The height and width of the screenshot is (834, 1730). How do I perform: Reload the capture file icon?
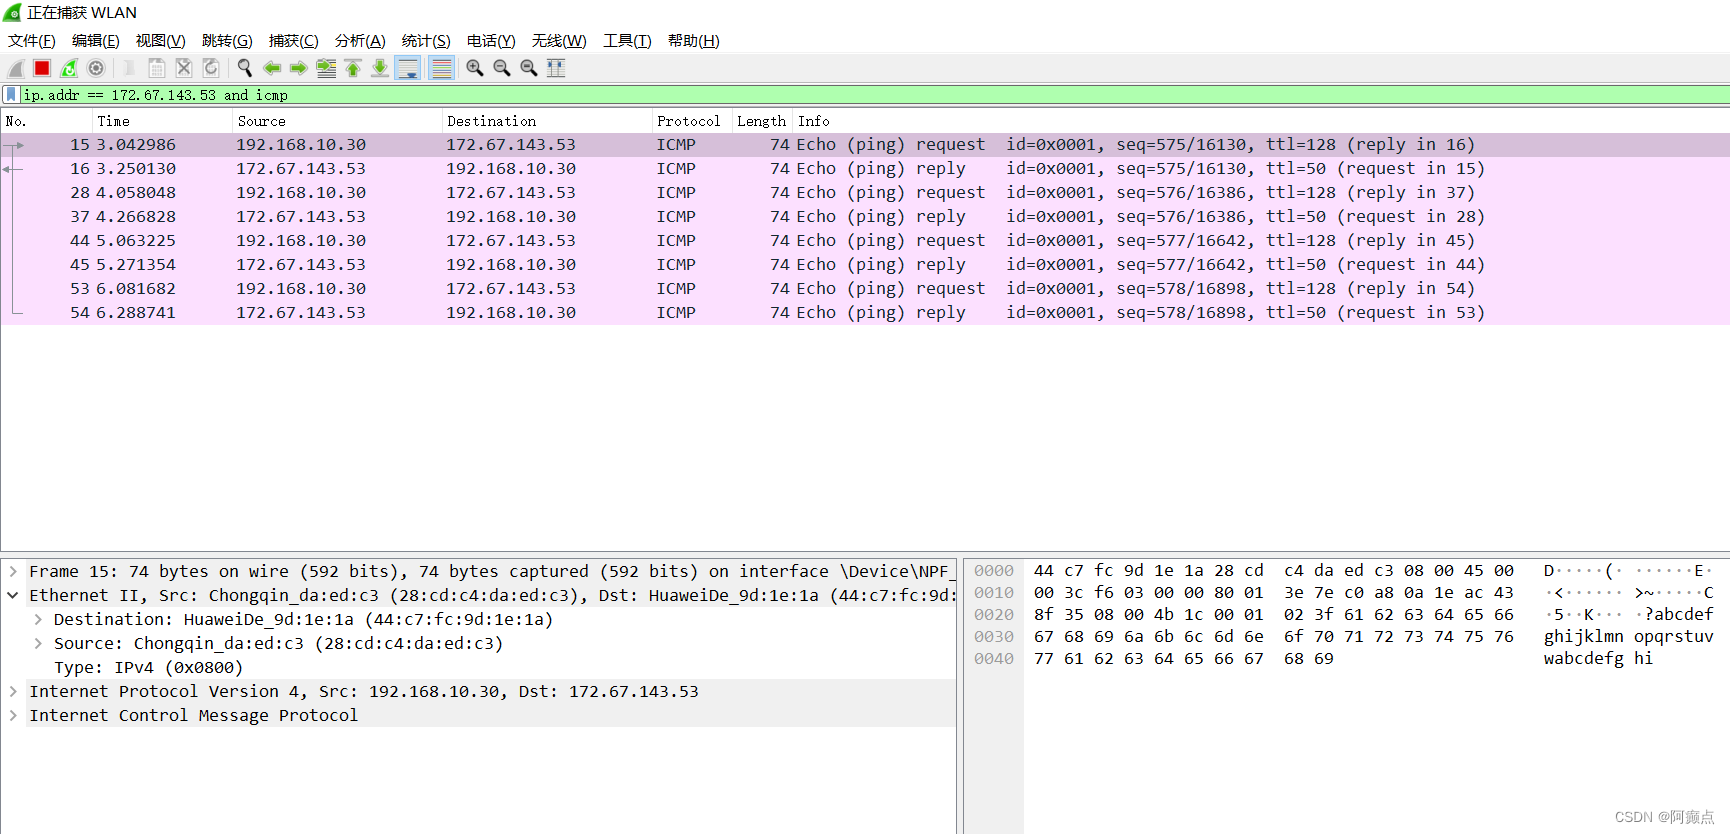coord(211,68)
